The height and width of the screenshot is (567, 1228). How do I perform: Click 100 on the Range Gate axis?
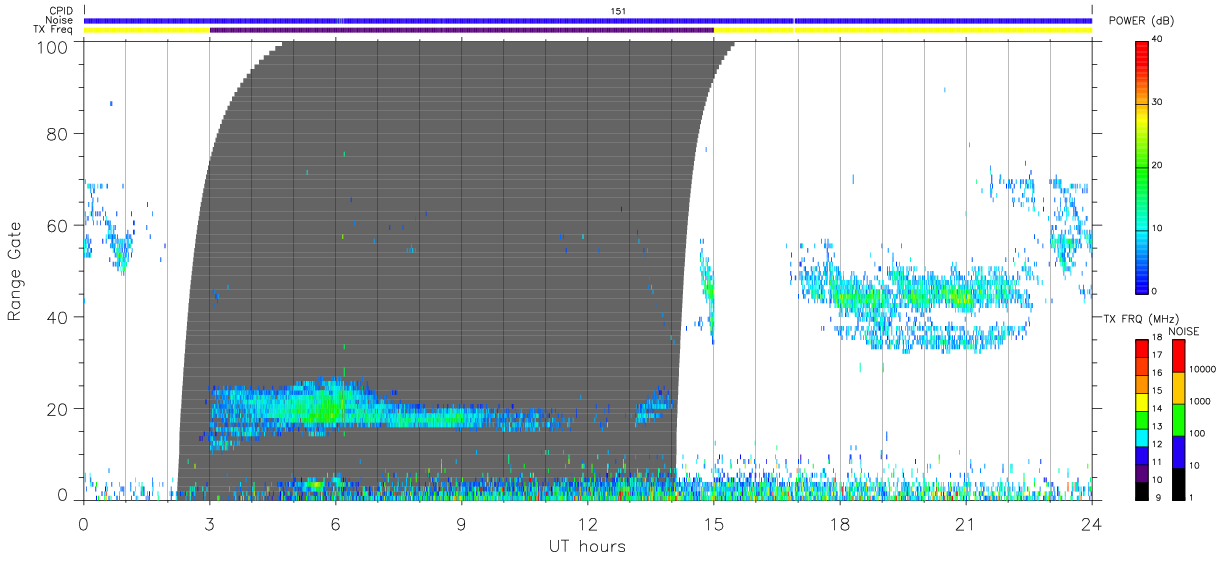pyautogui.click(x=53, y=47)
